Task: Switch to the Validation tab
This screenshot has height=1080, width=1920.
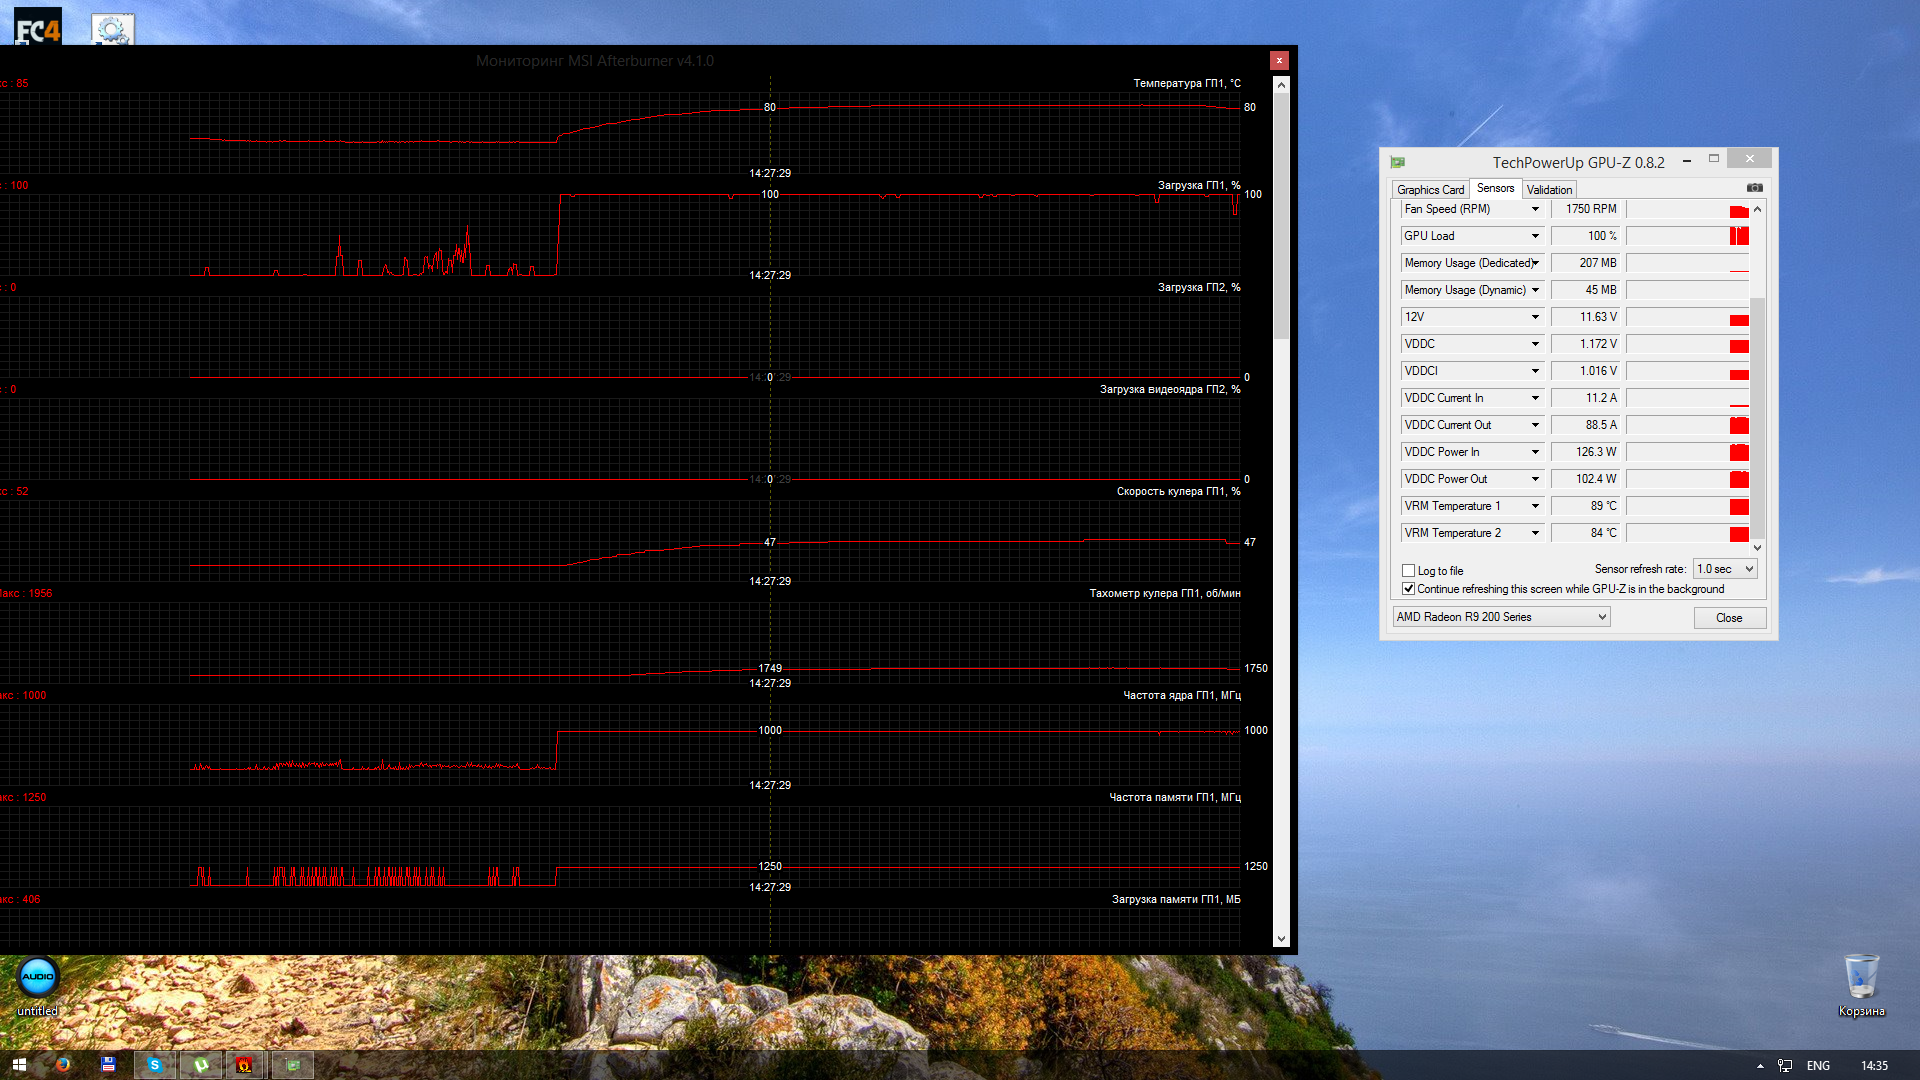Action: tap(1549, 189)
